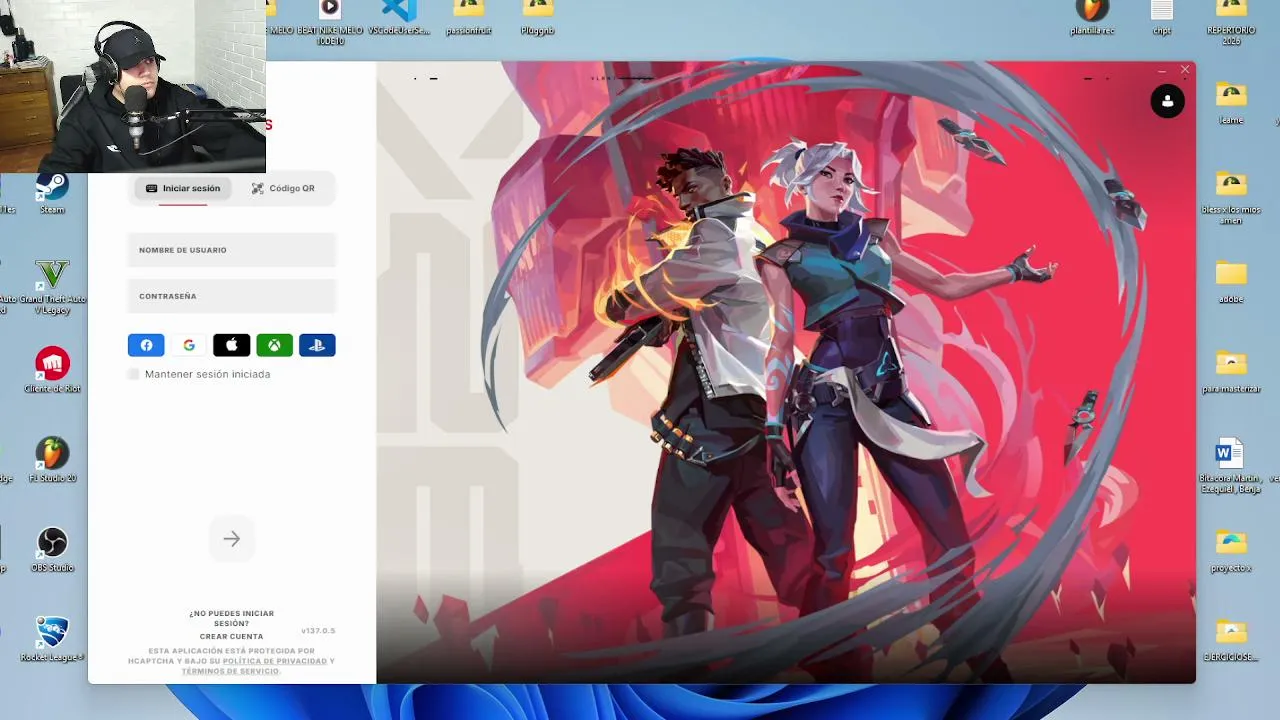Screen dimensions: 1280x720
Task: Select the Bitacora Martin Word document icon
Action: 1230,466
